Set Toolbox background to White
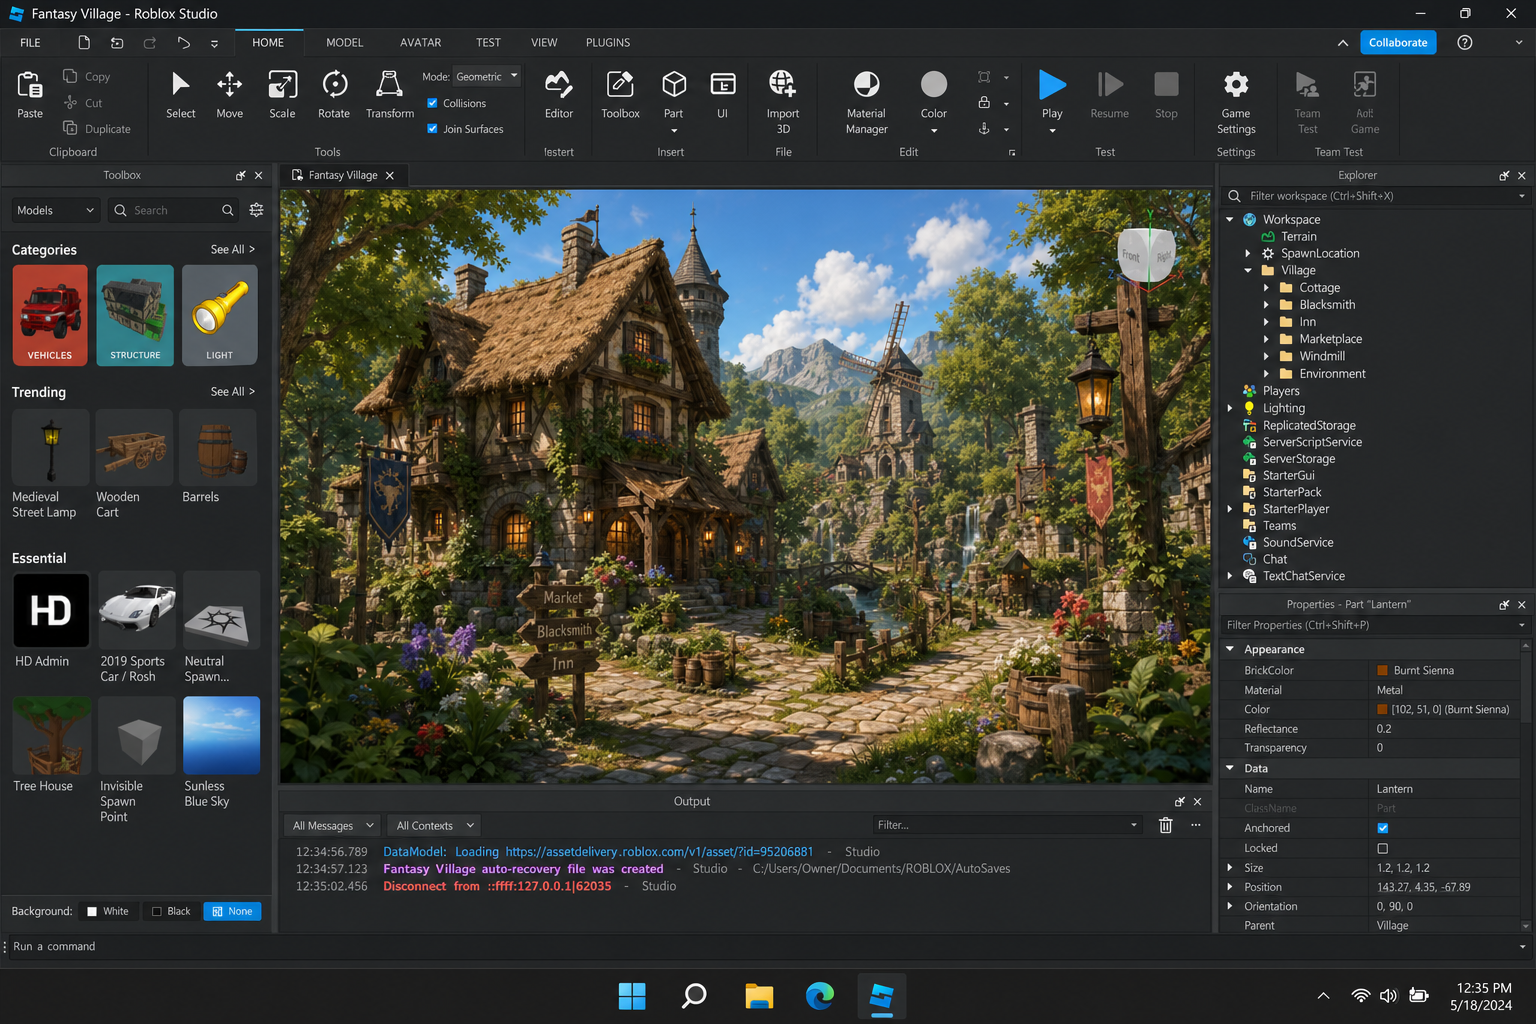The width and height of the screenshot is (1536, 1024). point(108,911)
